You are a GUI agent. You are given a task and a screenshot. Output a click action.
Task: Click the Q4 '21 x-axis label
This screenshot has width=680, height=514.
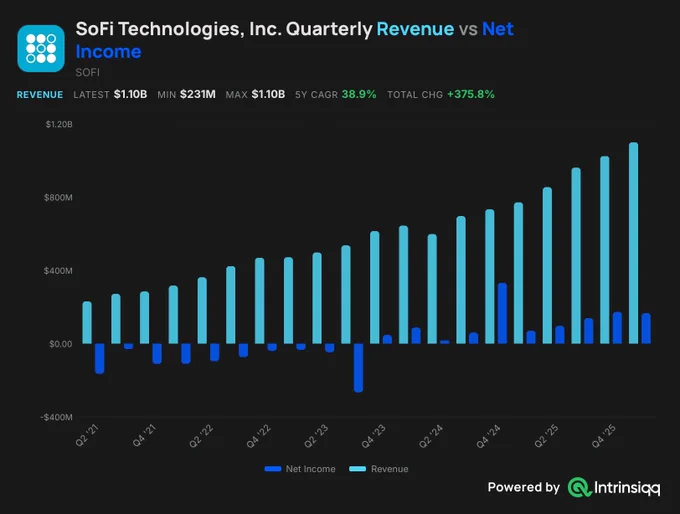click(x=144, y=435)
